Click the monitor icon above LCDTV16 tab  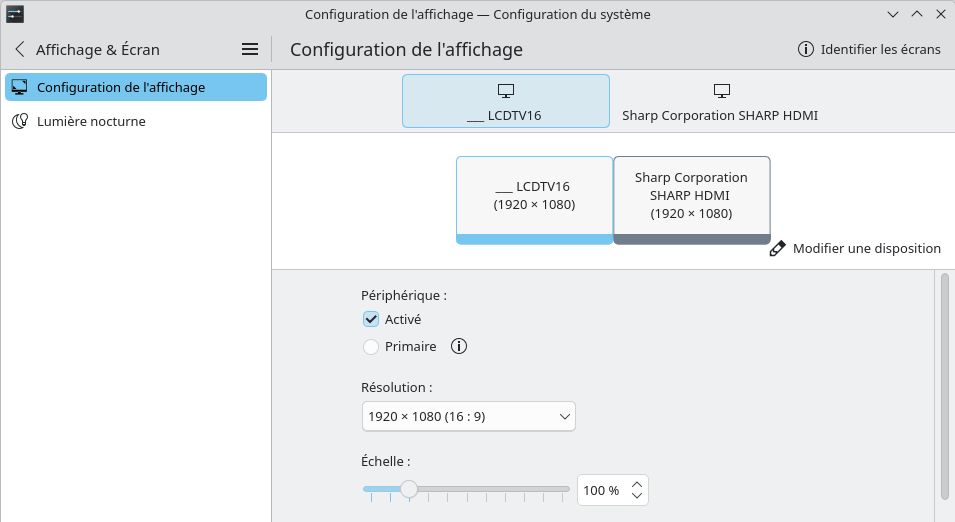click(505, 91)
